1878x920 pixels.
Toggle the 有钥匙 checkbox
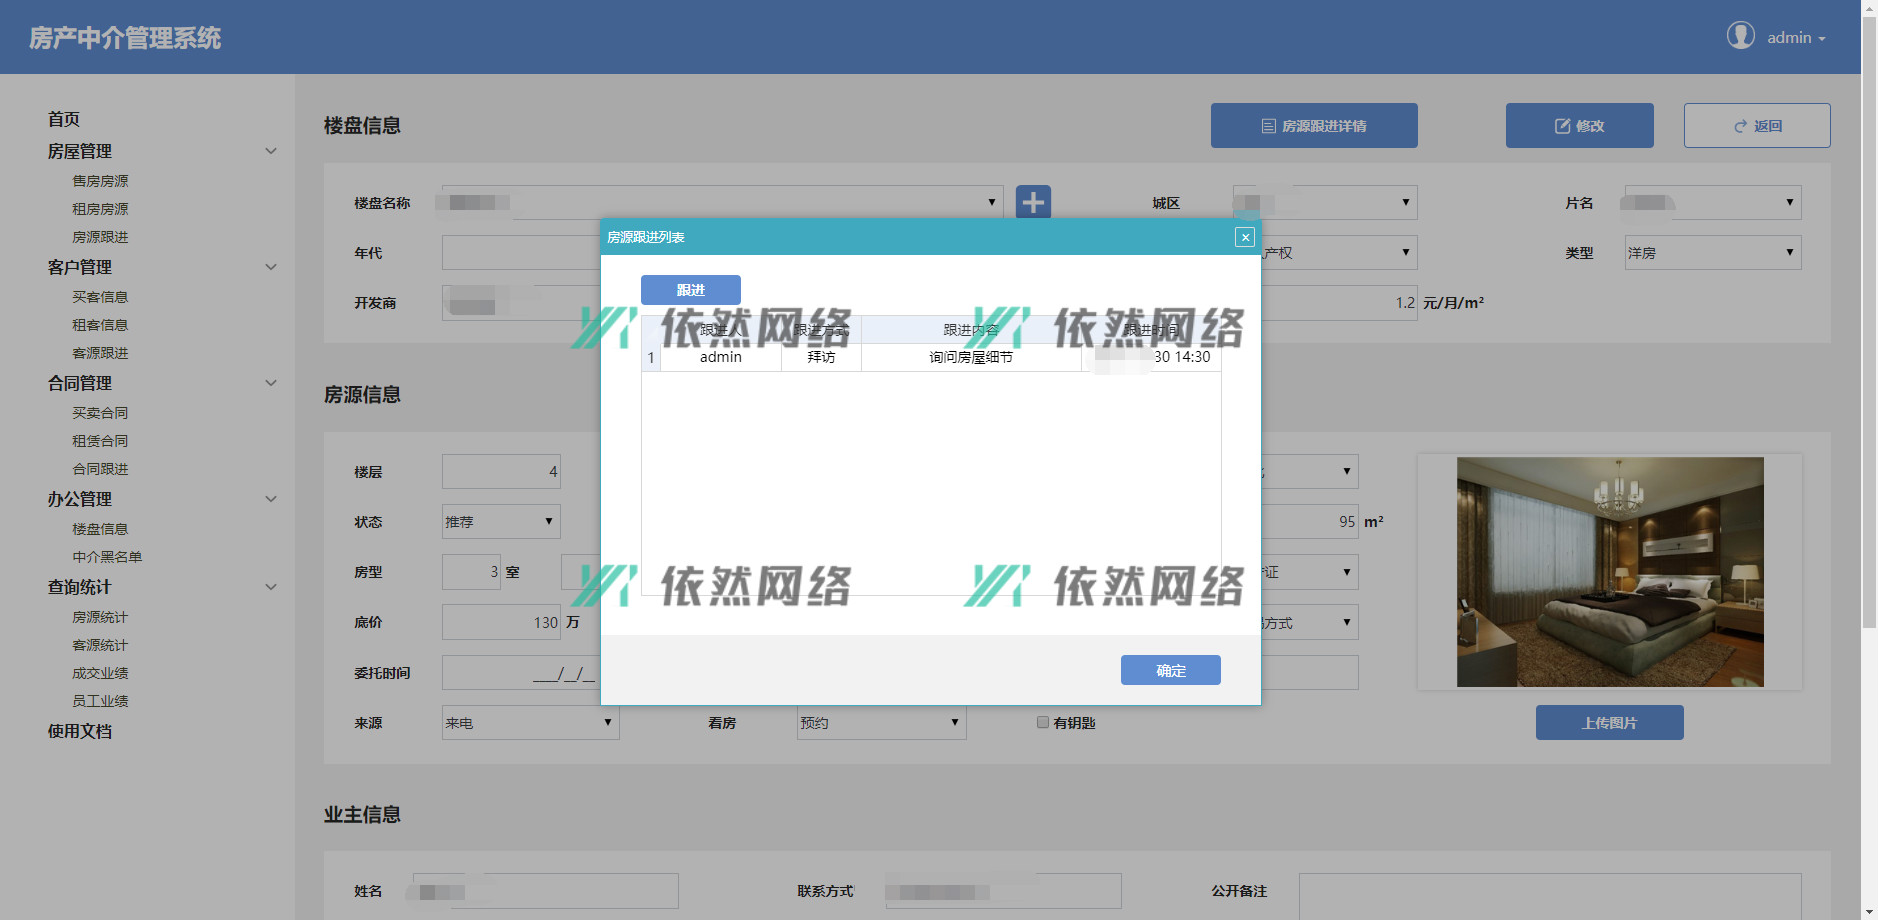[1043, 722]
